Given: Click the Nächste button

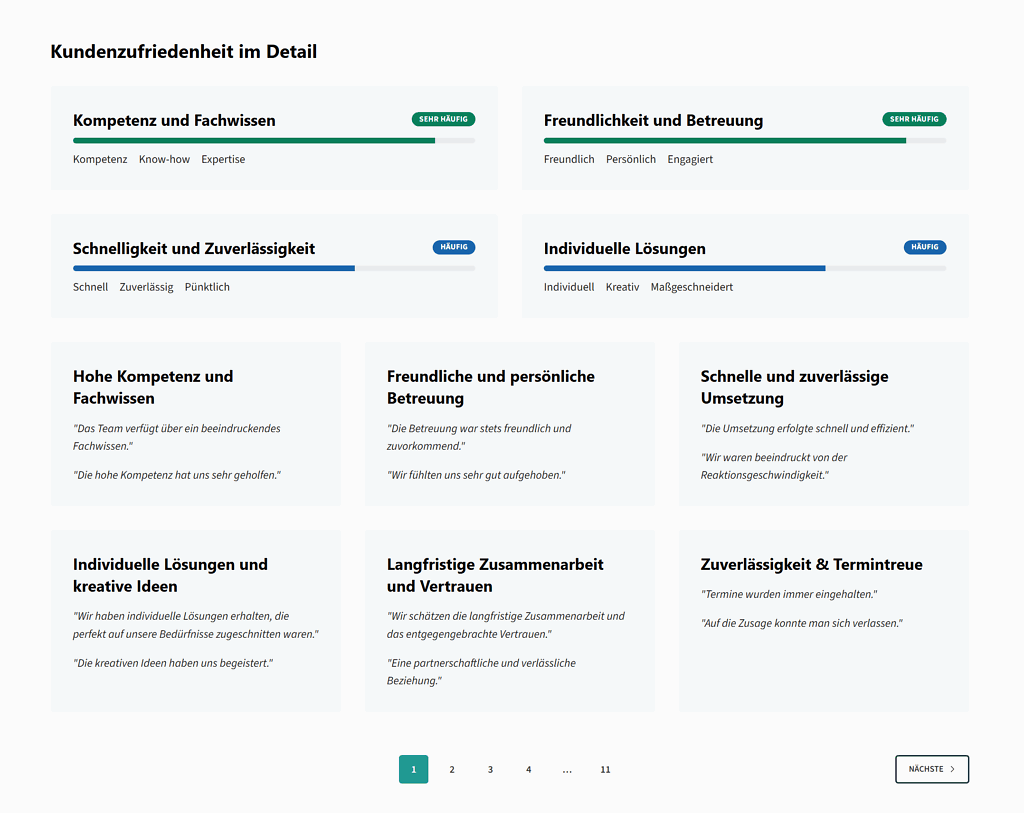Looking at the screenshot, I should pyautogui.click(x=932, y=769).
